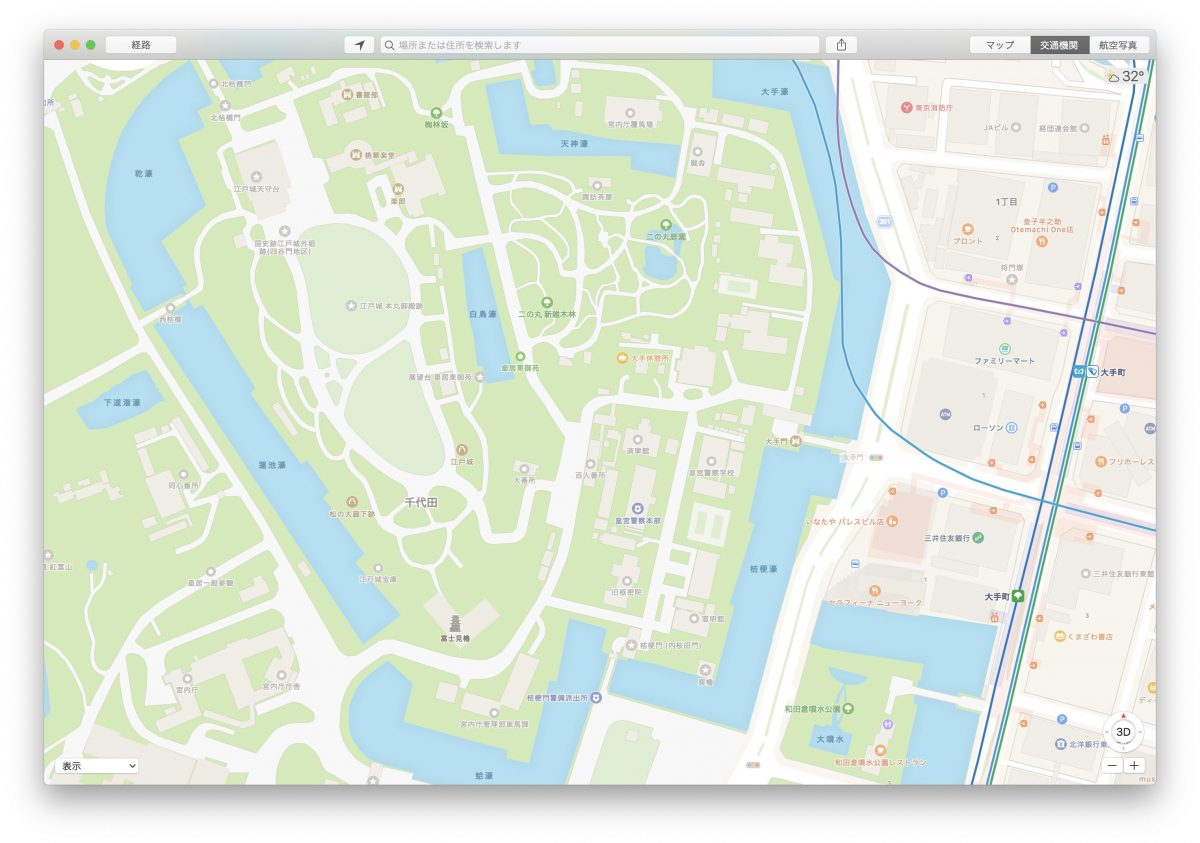Click the 富士見櫓 landmark icon
The height and width of the screenshot is (843, 1200).
455,623
